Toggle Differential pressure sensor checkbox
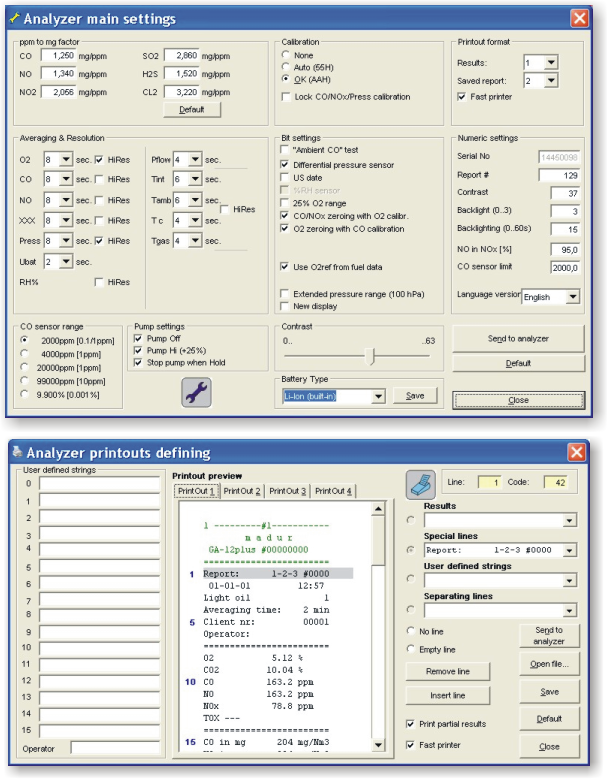 (x=285, y=164)
